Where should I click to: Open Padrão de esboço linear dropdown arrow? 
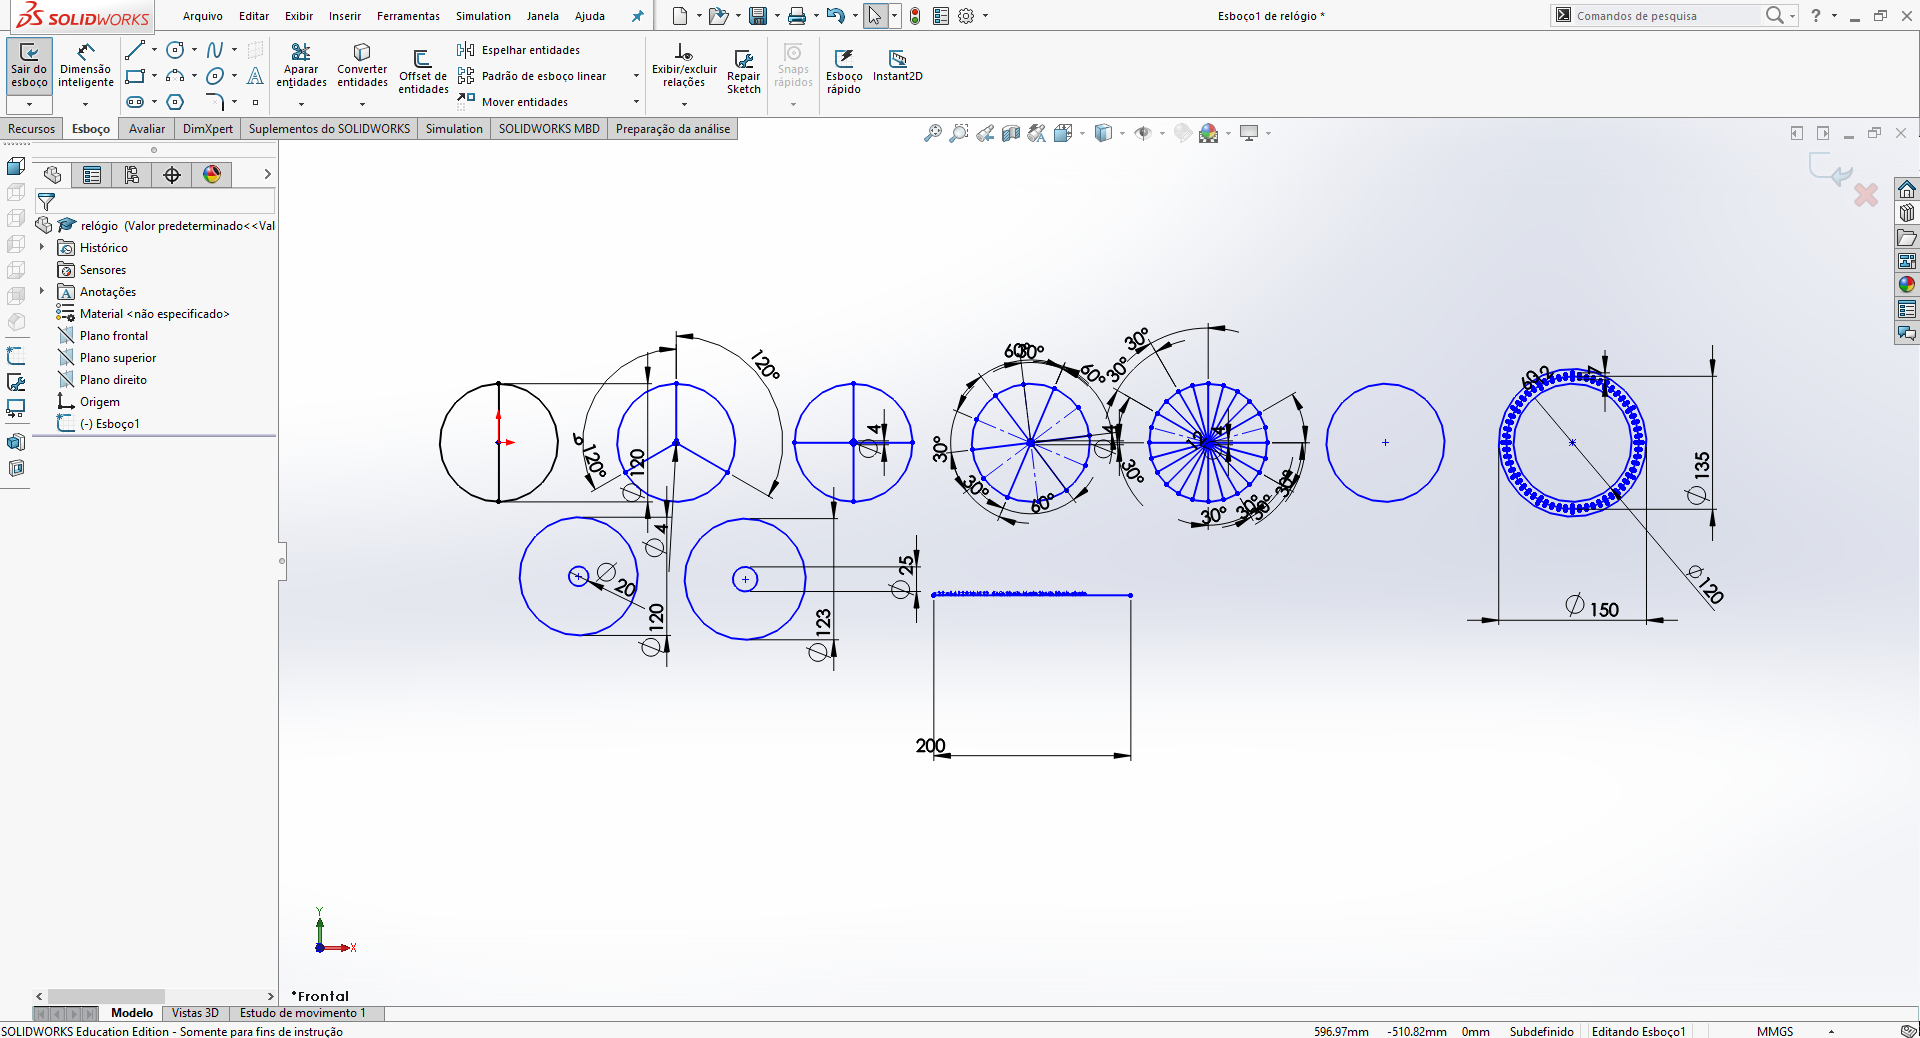click(x=636, y=76)
